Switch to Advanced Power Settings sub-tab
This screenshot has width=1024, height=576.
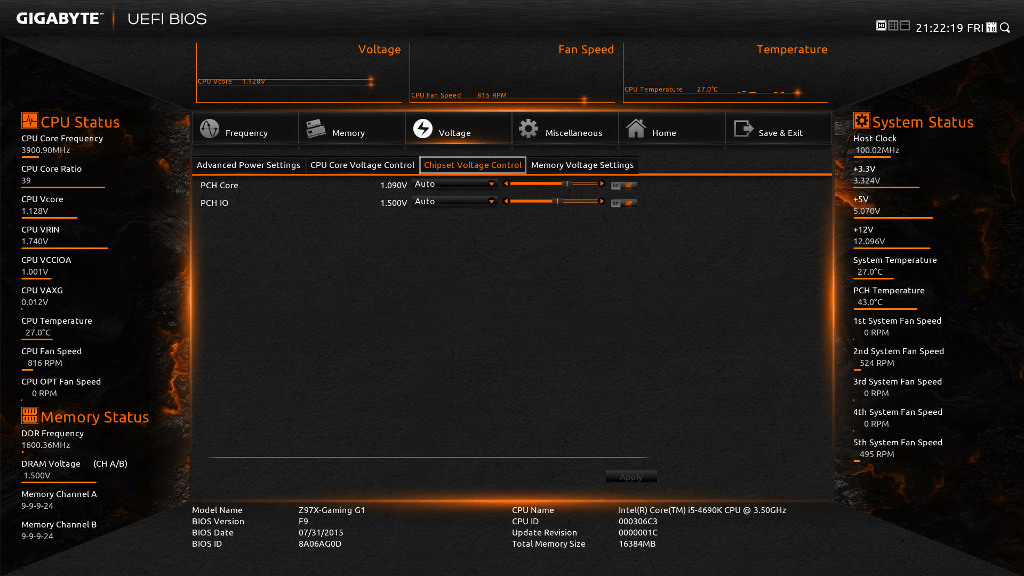[248, 165]
